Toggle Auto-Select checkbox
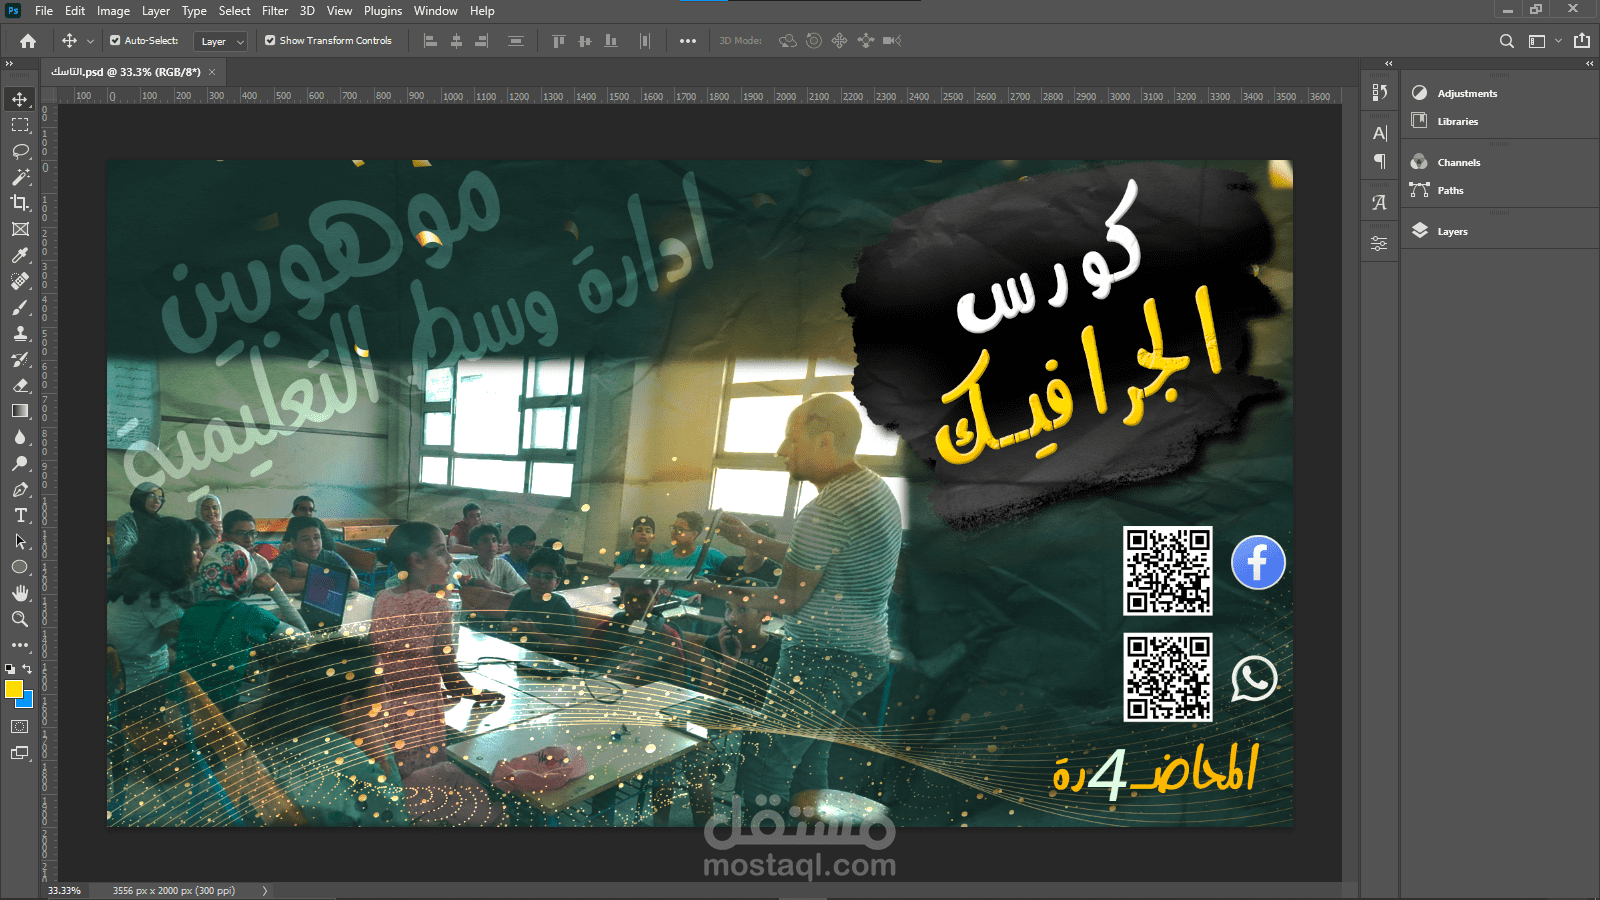Viewport: 1600px width, 900px height. coord(115,41)
